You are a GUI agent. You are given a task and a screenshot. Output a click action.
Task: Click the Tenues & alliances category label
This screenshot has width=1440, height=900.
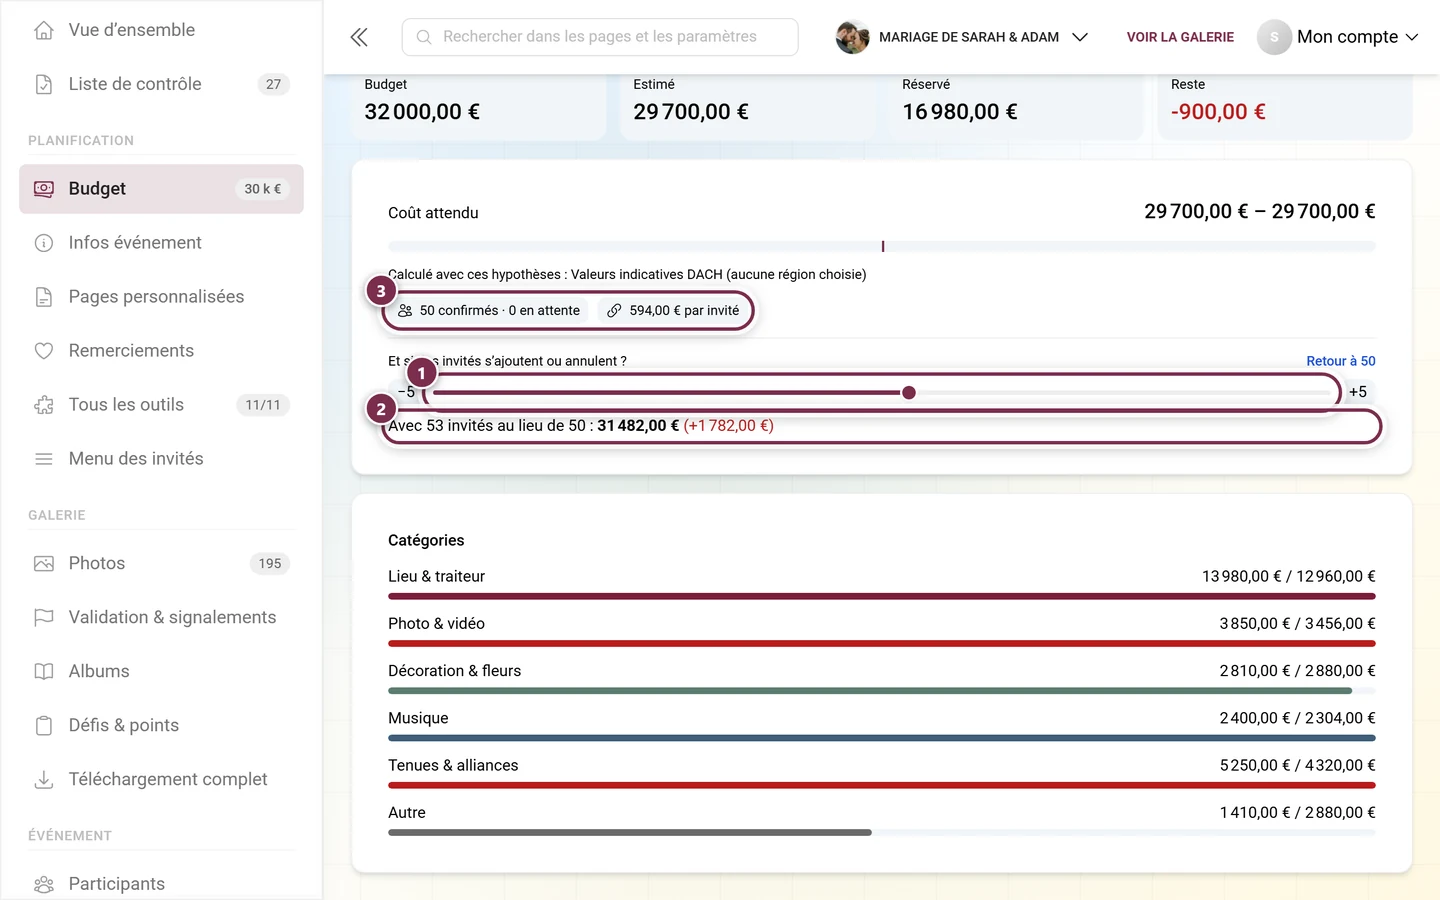pyautogui.click(x=453, y=765)
